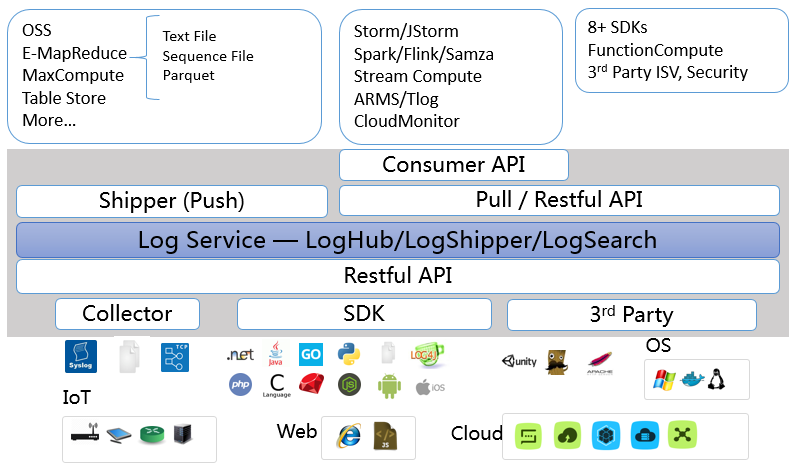
Task: Click the green cloud upload icon
Action: point(567,435)
